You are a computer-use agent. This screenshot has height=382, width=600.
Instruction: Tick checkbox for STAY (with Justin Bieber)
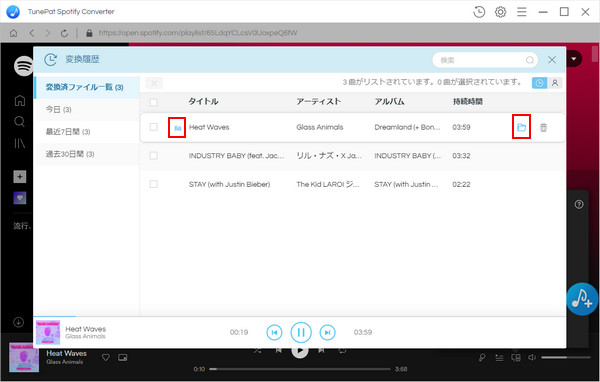(153, 184)
